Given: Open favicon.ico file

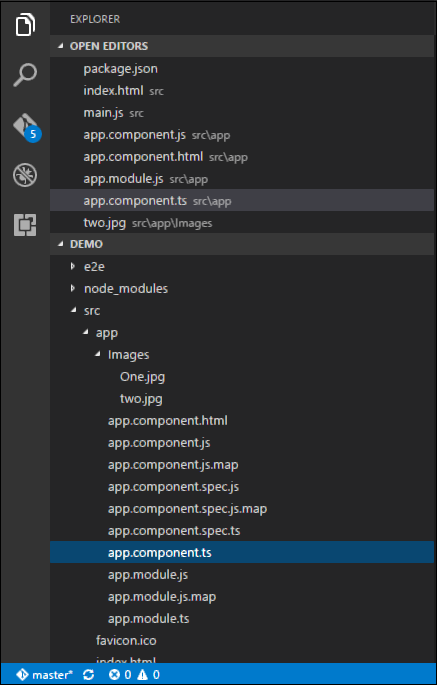Looking at the screenshot, I should click(242, 640).
